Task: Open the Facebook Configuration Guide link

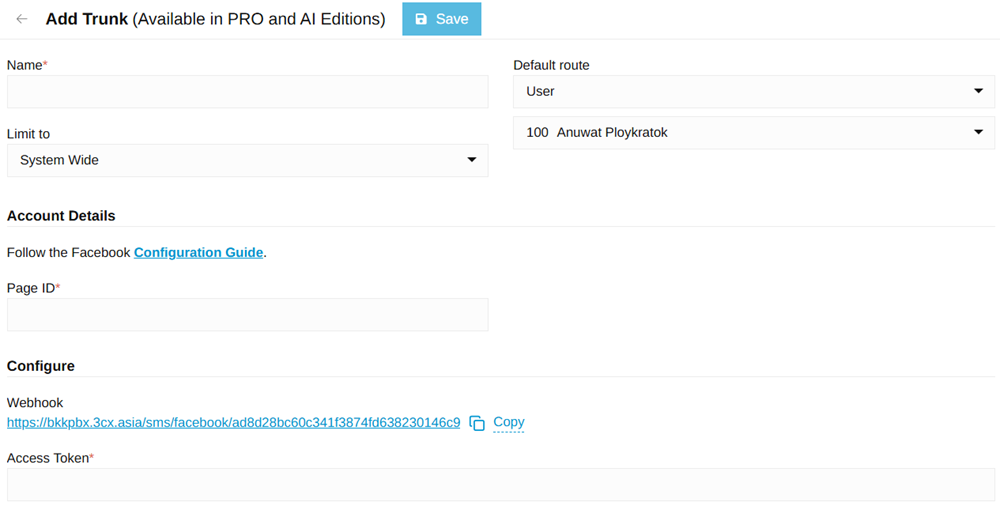Action: point(198,253)
